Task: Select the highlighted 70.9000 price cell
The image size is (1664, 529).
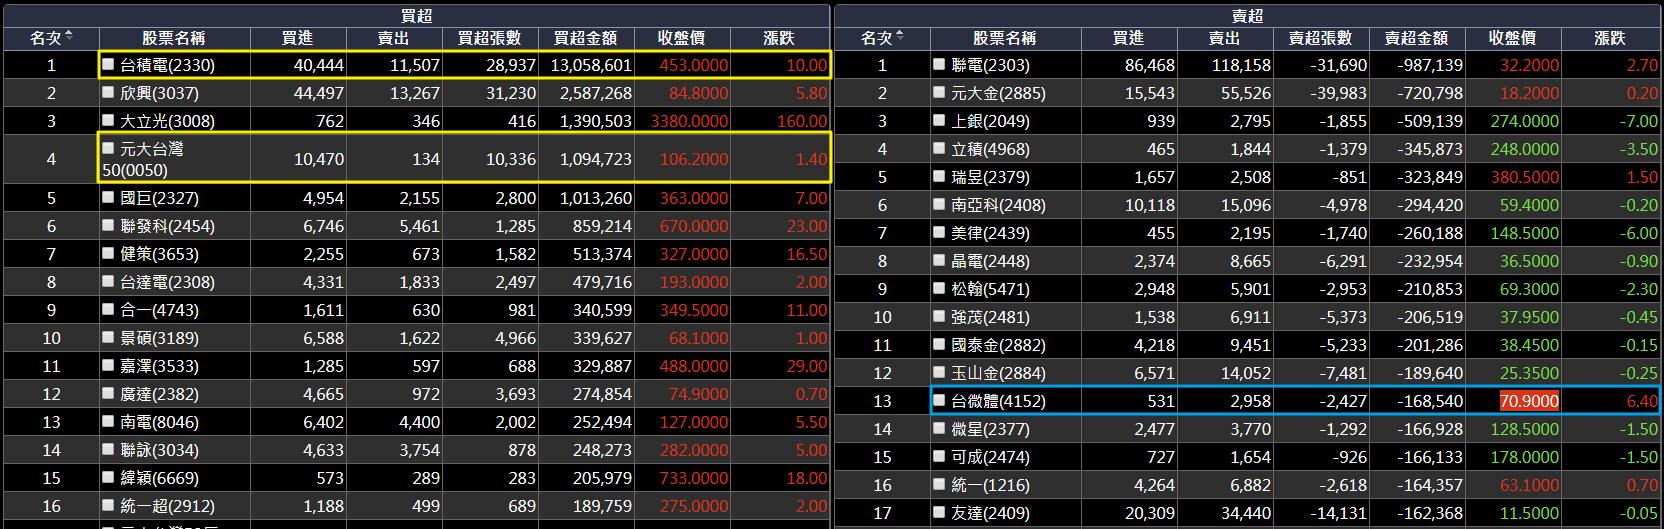Action: (1529, 401)
